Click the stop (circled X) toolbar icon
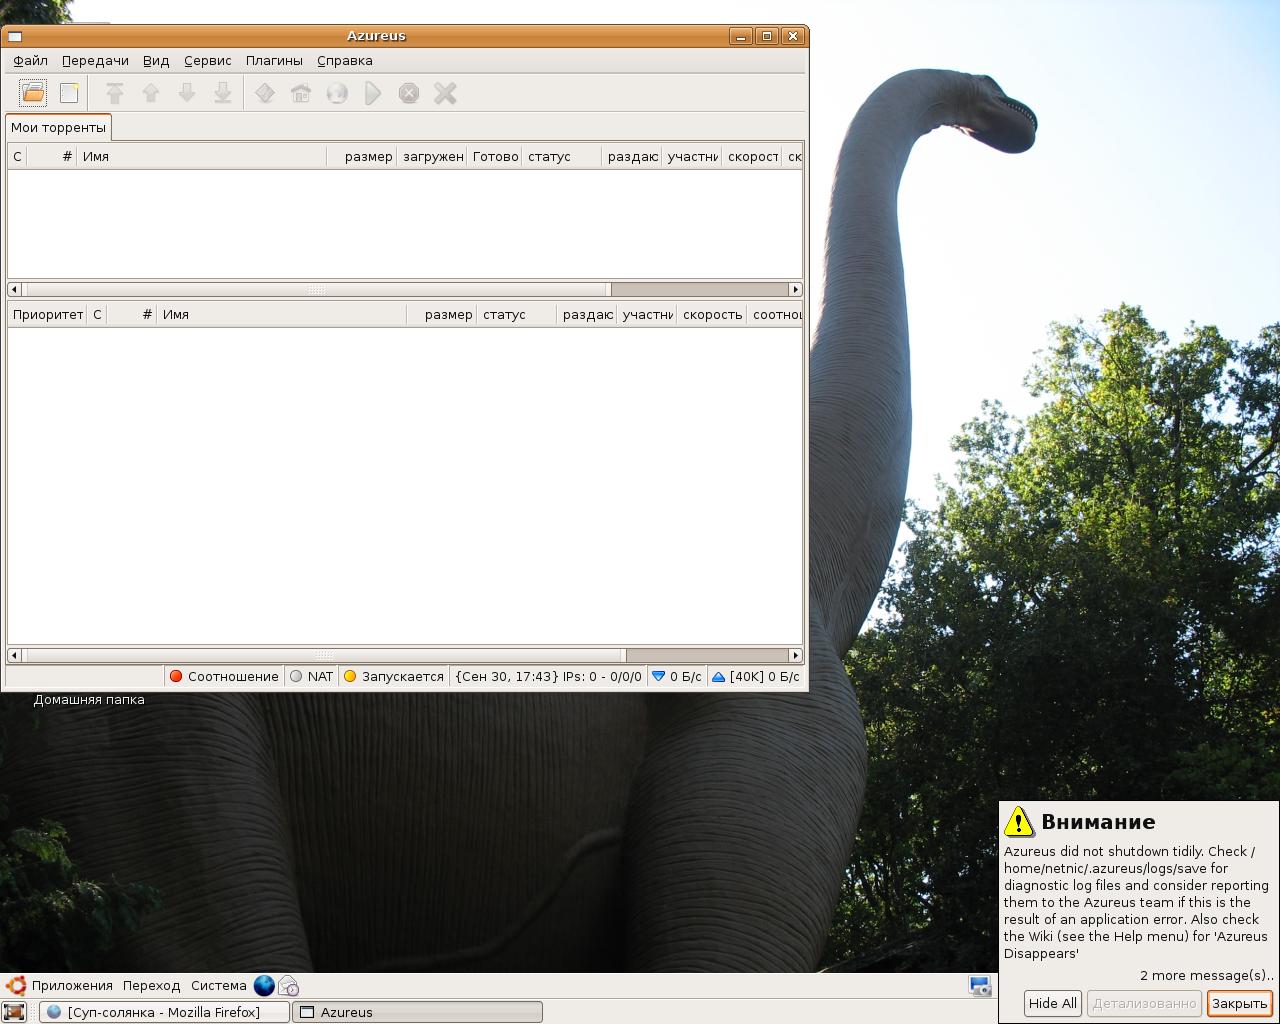 409,93
